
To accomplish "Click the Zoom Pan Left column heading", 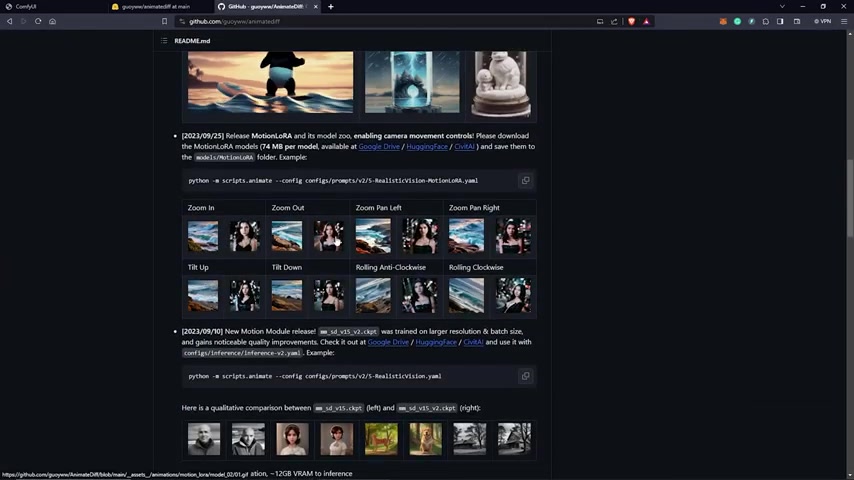I will point(379,208).
